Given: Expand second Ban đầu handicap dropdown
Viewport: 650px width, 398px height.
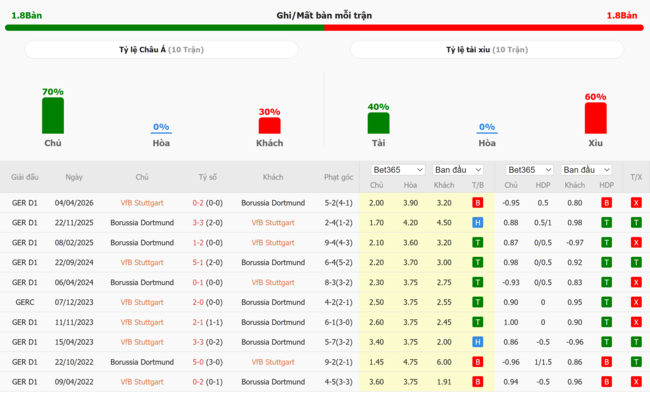Looking at the screenshot, I should [x=586, y=170].
